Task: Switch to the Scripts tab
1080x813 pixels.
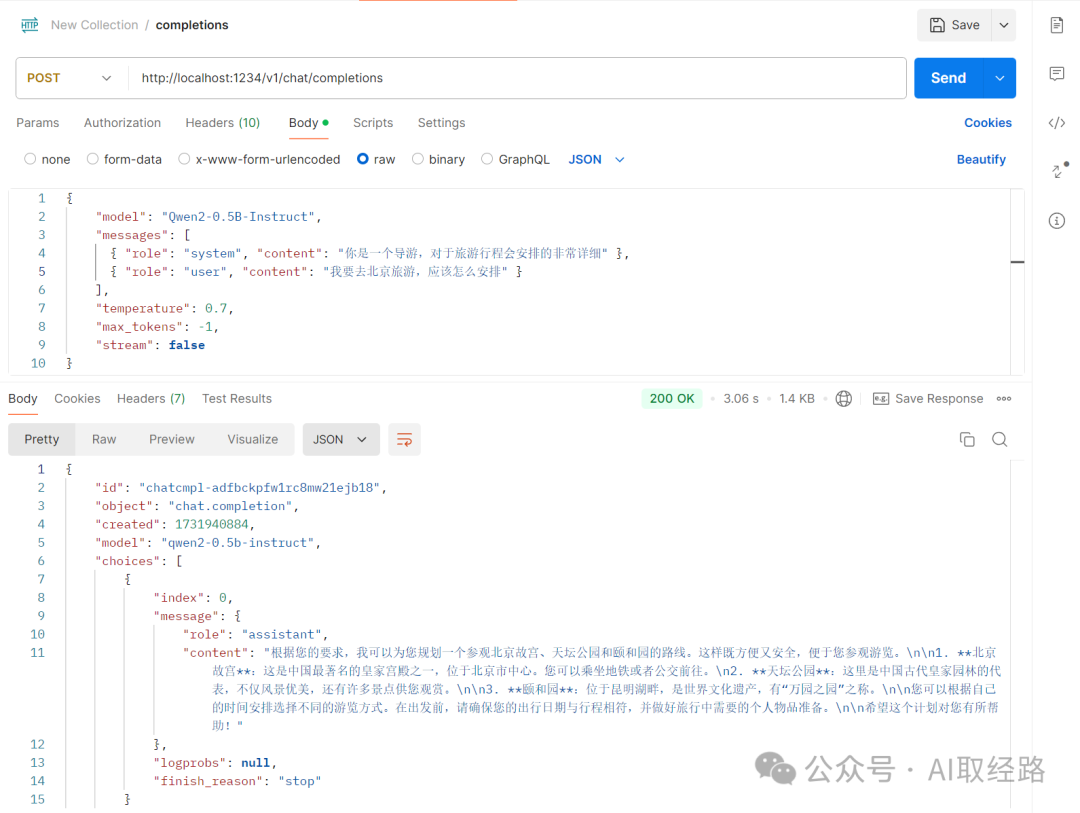Action: [373, 123]
